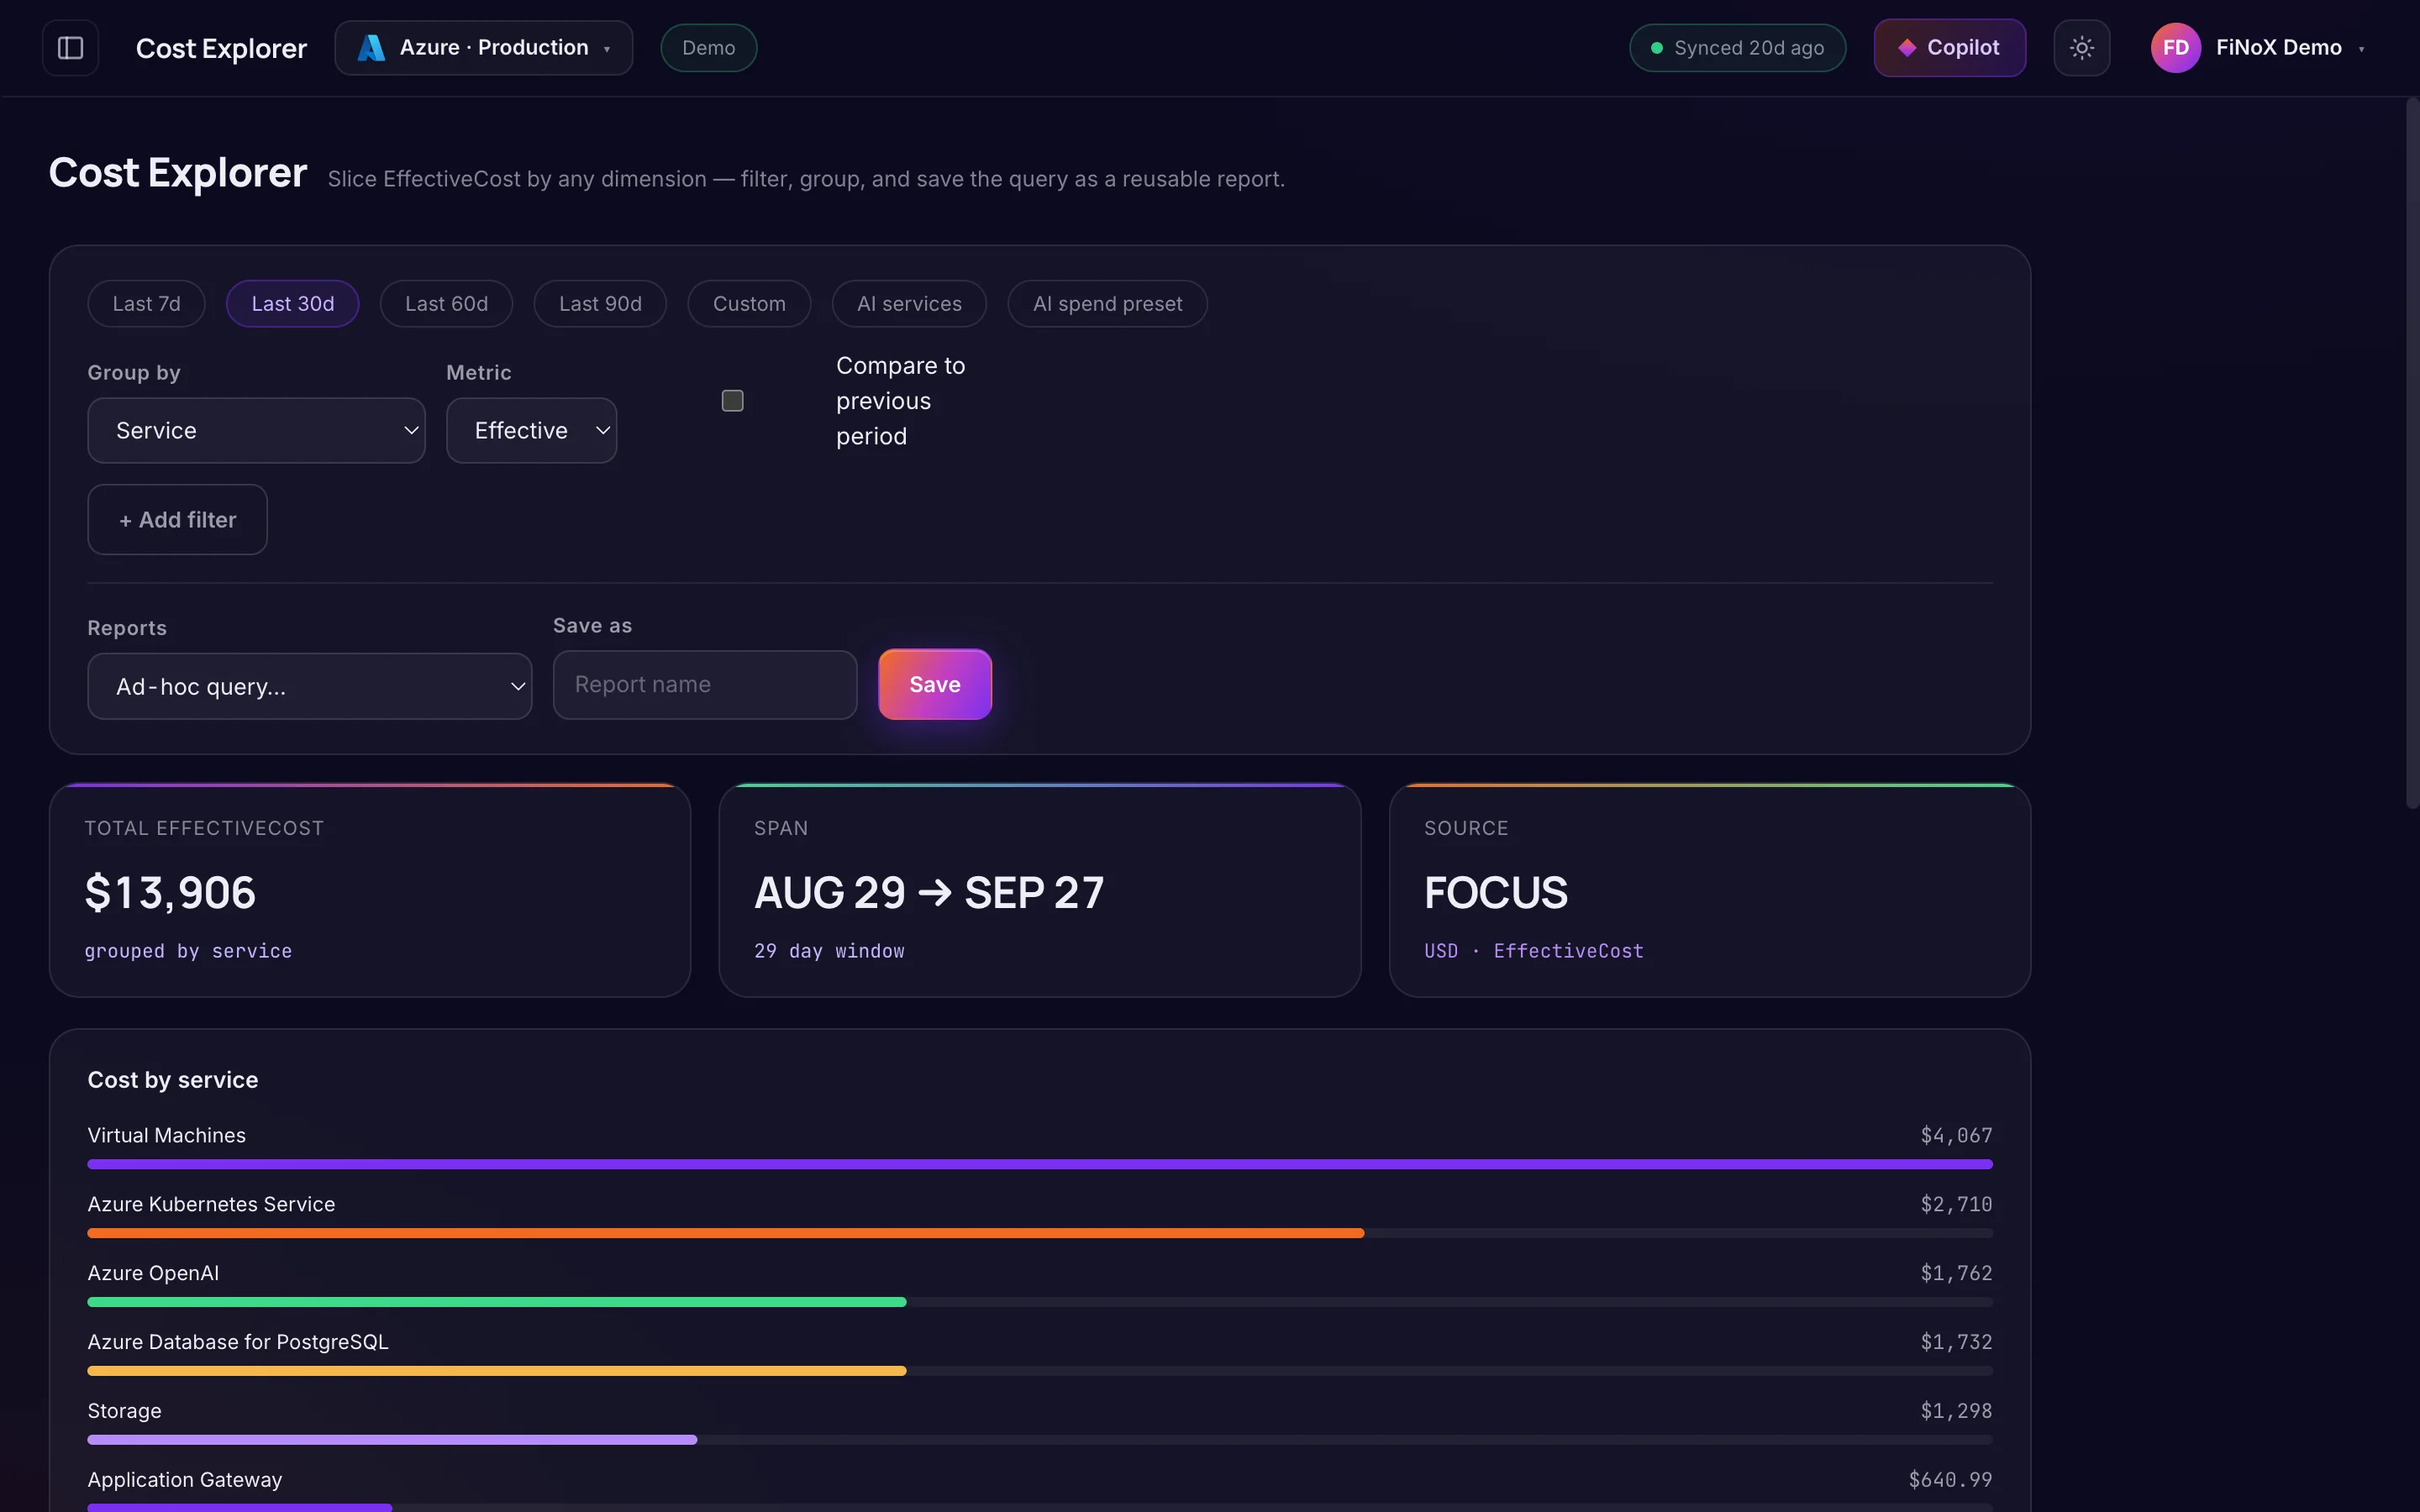Click the green sync status dot

1657,48
